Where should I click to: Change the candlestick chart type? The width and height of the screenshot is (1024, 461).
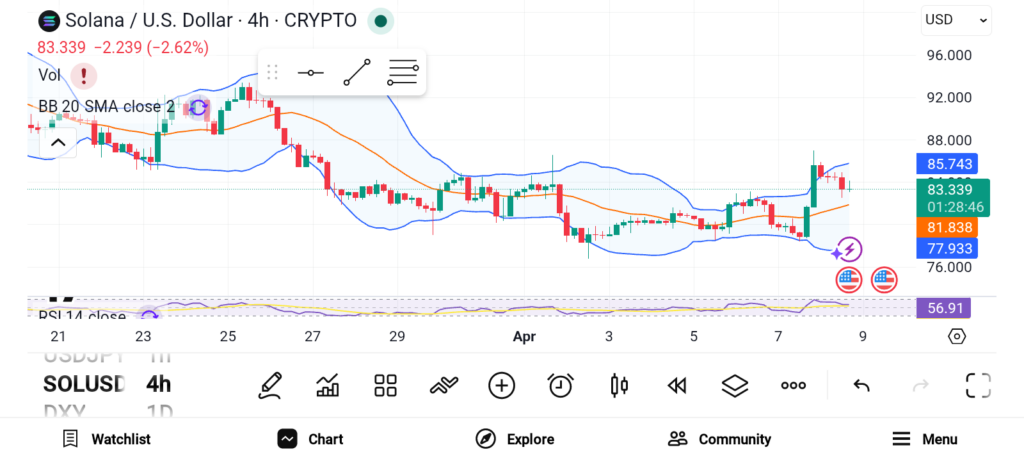tap(619, 385)
